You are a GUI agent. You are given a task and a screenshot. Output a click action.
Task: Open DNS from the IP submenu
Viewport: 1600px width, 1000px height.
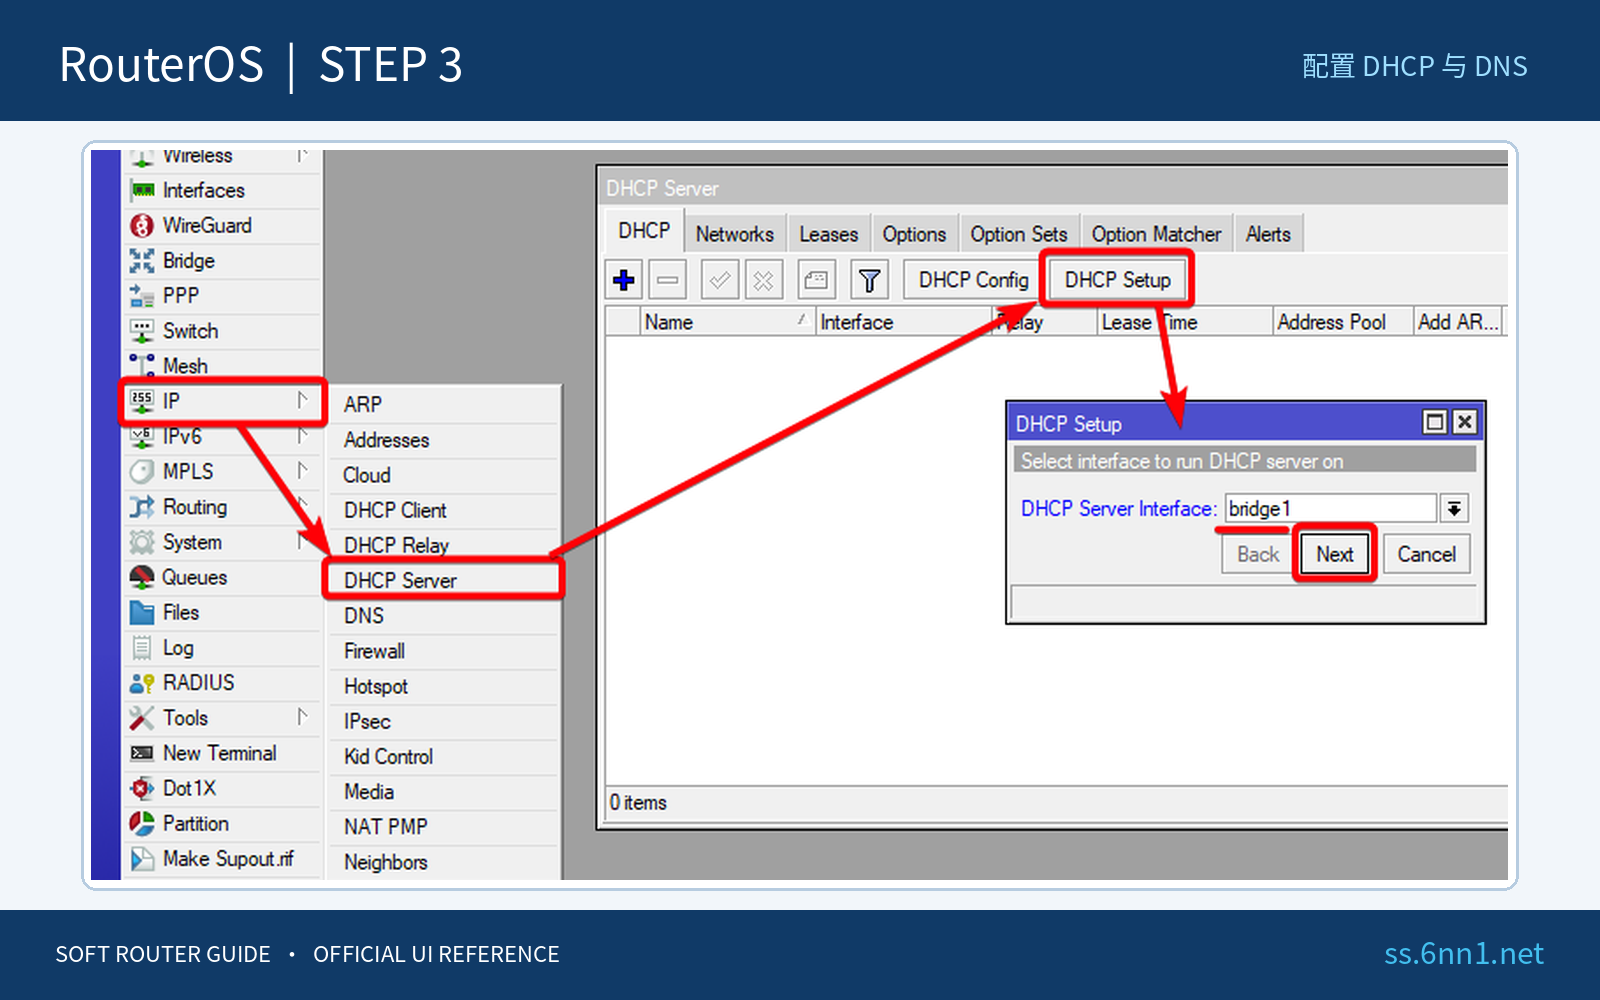coord(444,616)
